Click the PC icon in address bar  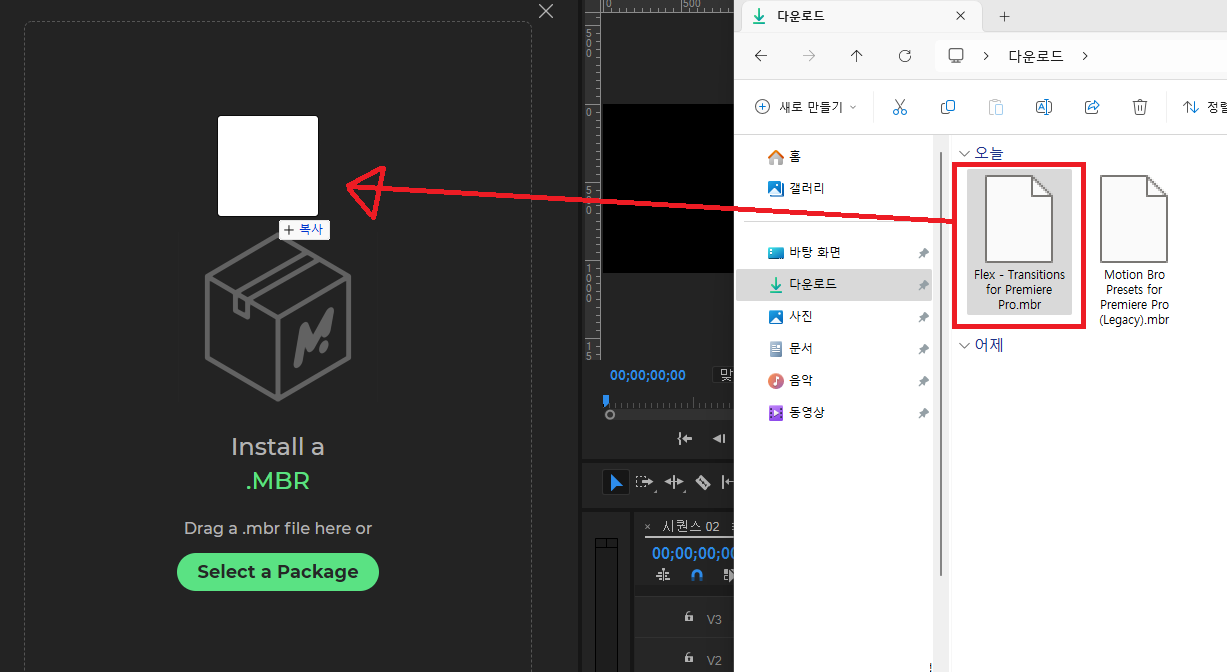coord(956,56)
